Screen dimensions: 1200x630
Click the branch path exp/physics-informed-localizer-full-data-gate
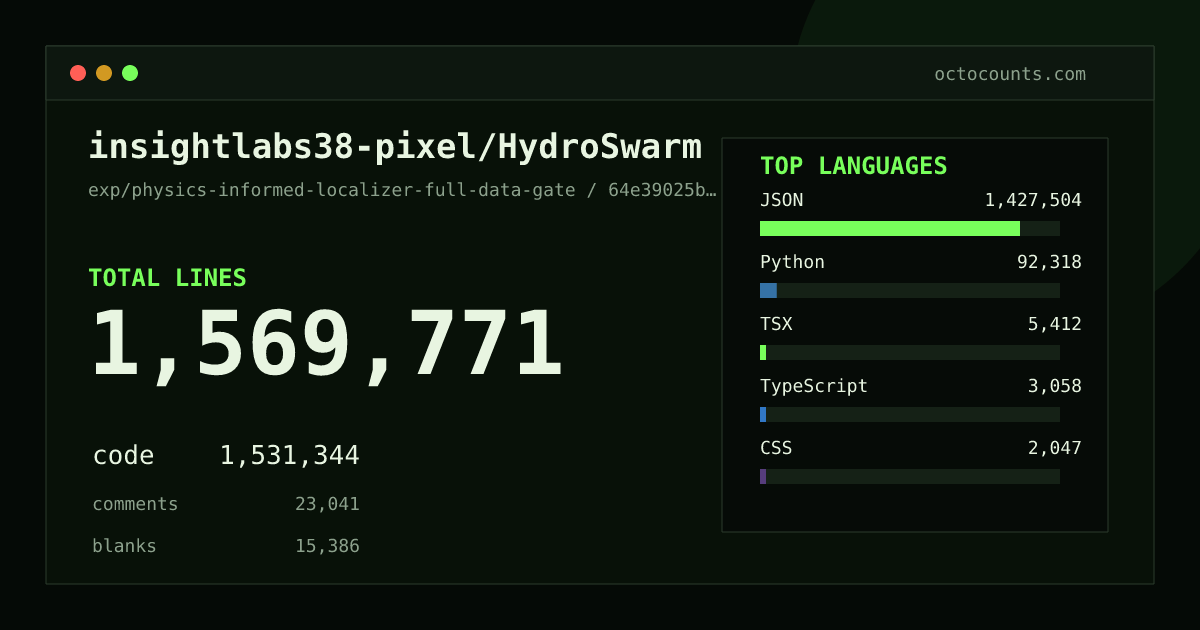pos(332,190)
